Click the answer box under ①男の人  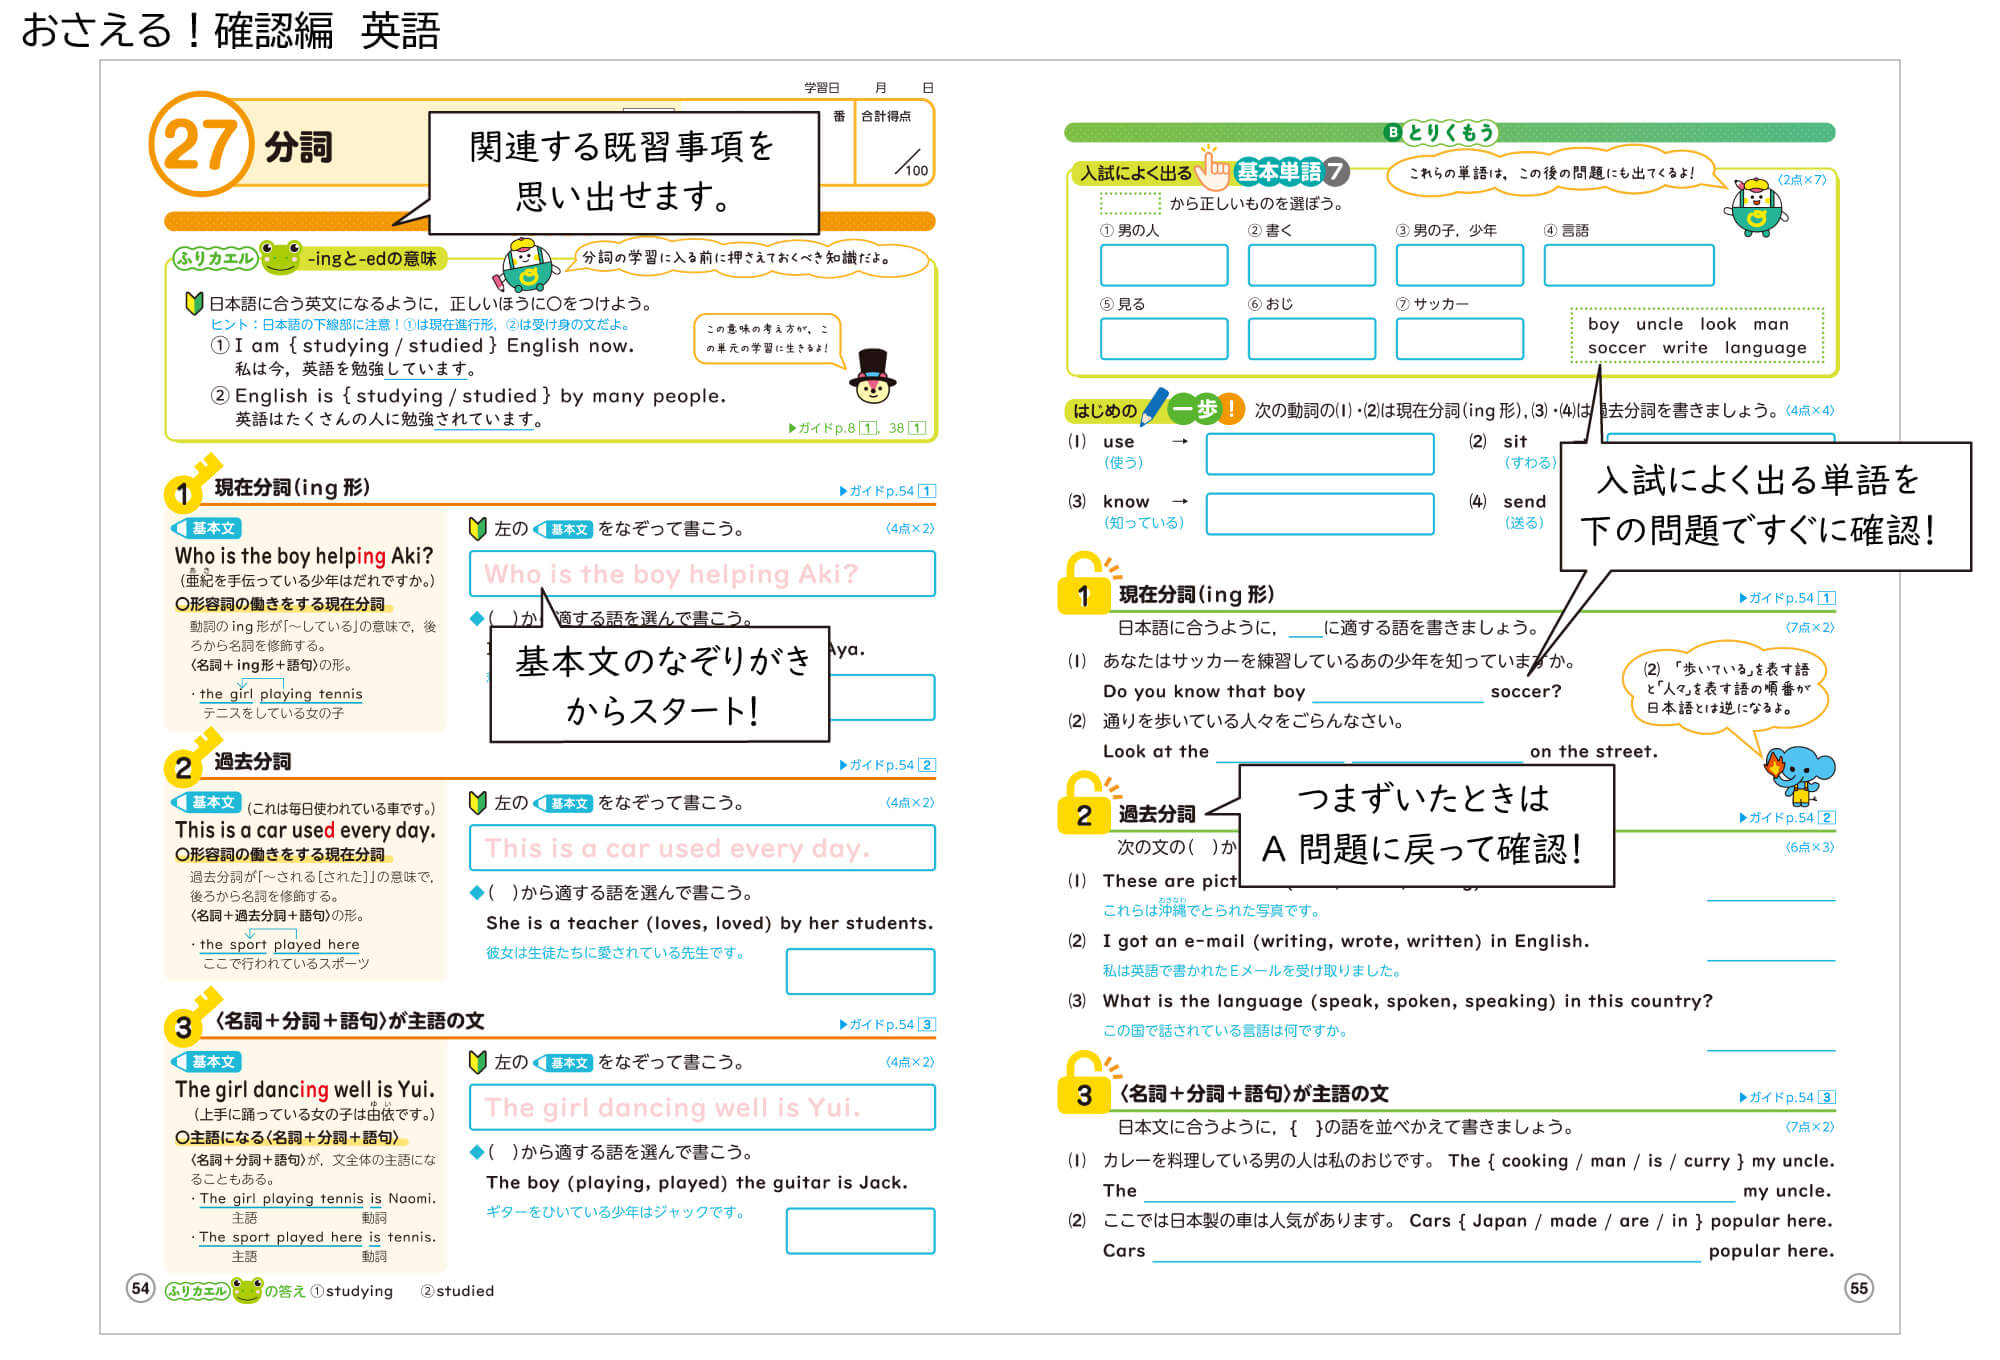click(1164, 265)
